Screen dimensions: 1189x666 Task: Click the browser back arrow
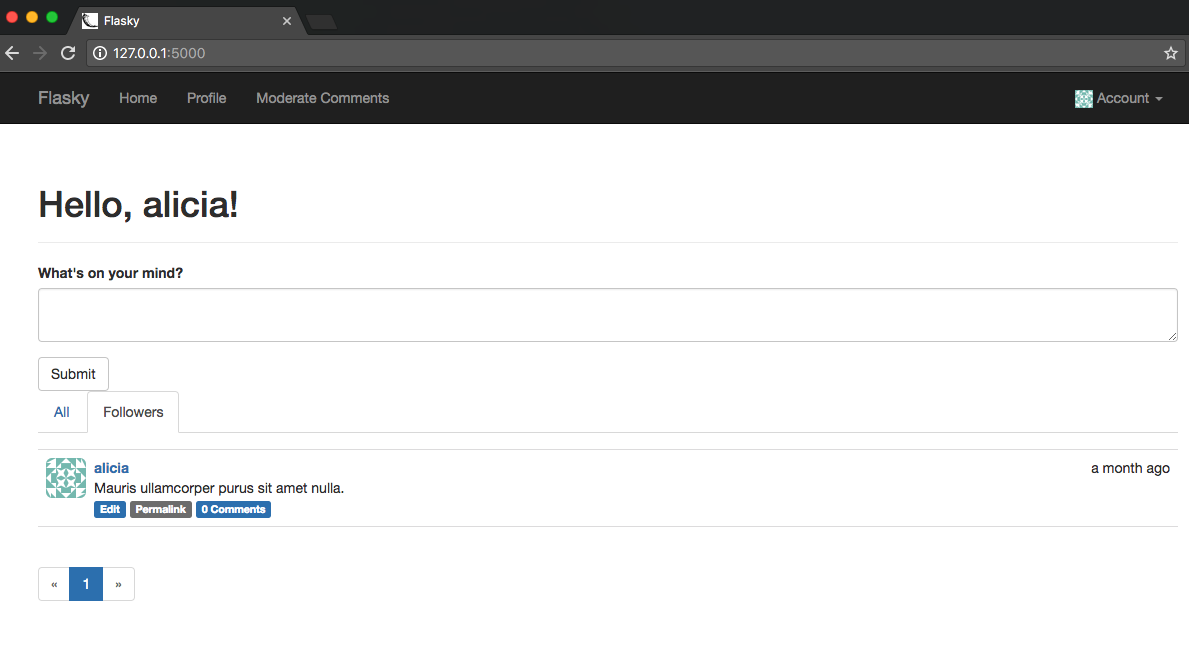pos(12,53)
